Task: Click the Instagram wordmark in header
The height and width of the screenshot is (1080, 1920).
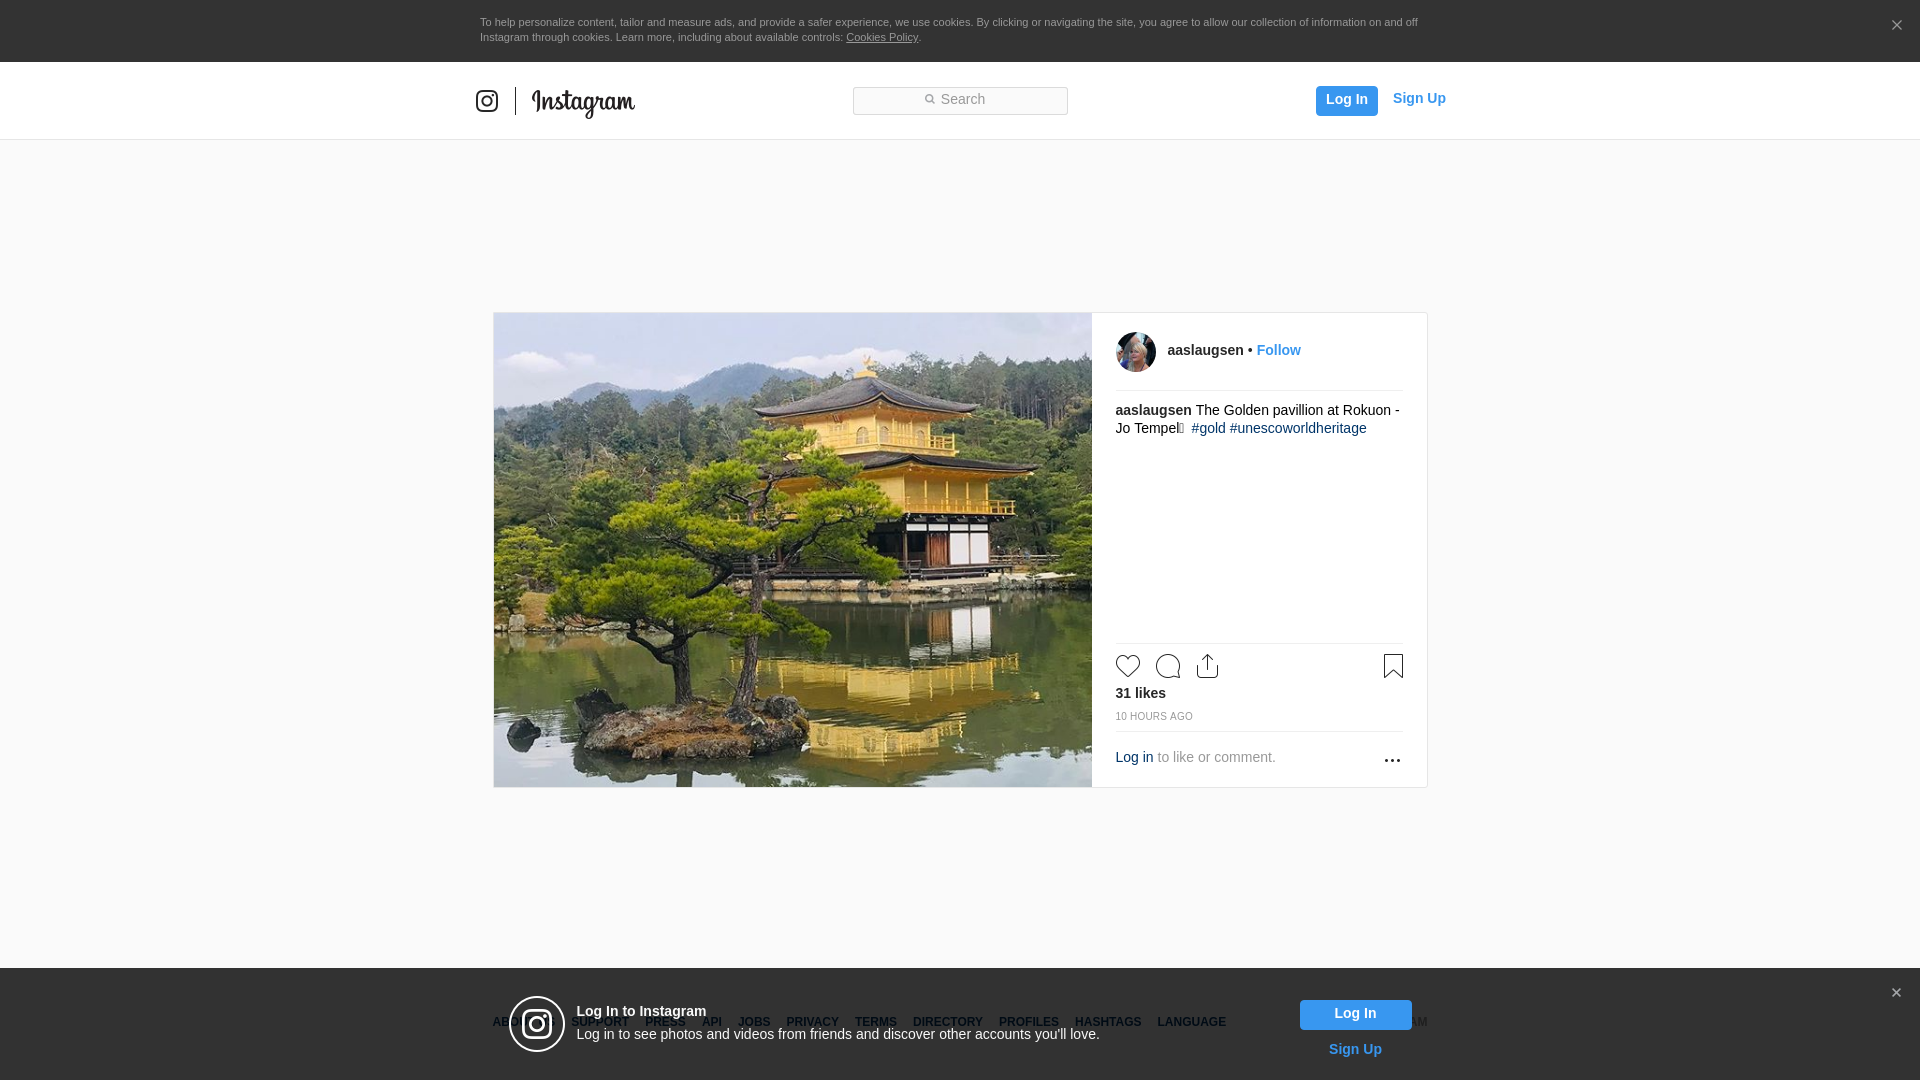Action: (x=583, y=103)
